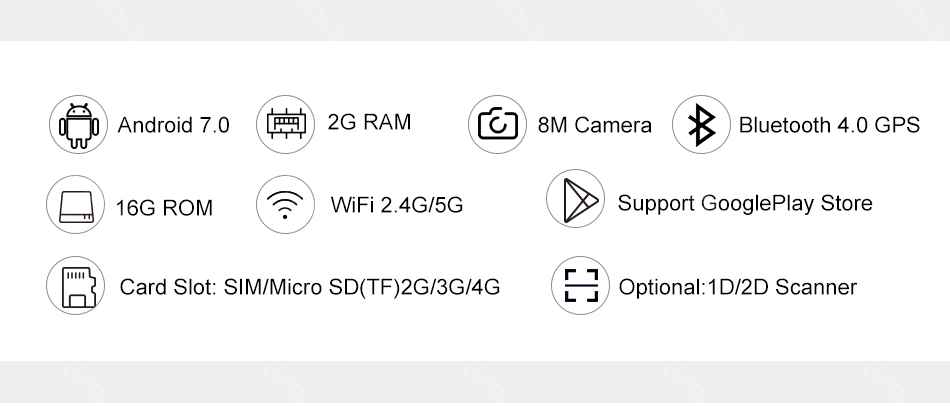Click the Google Play triangle icon
Screen dimensions: 950x406
[576, 199]
